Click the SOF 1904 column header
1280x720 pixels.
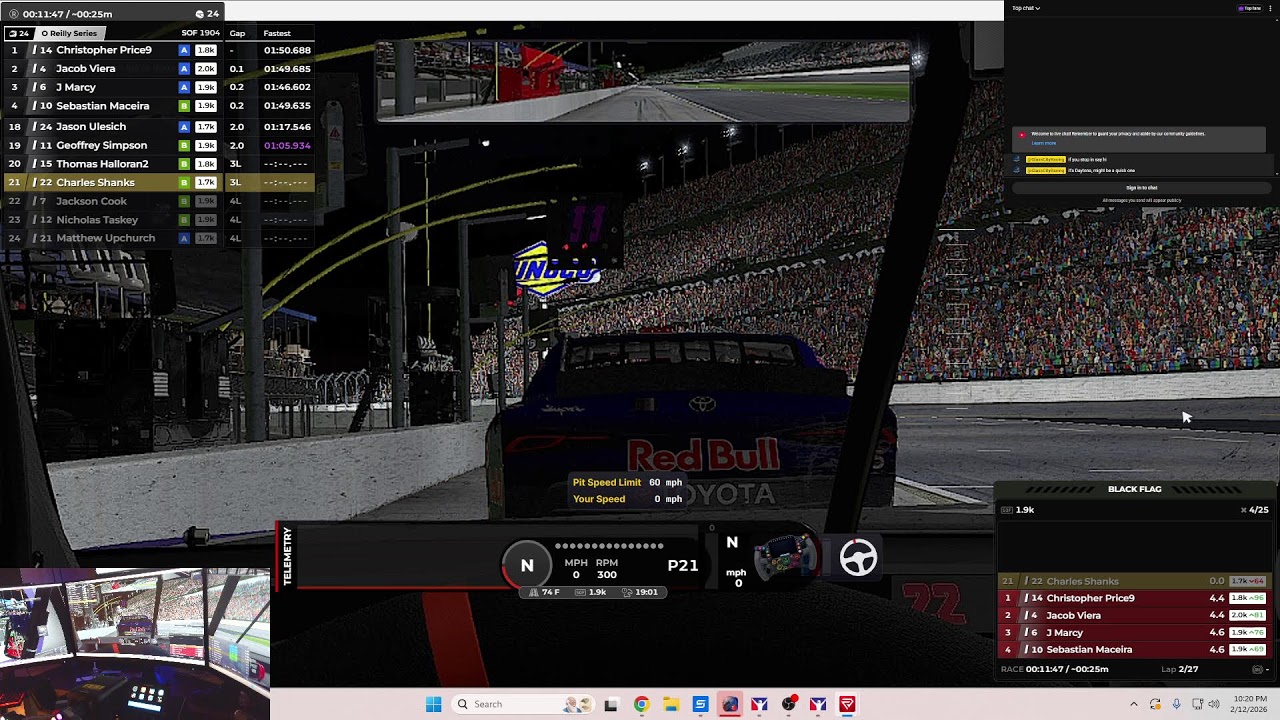tap(200, 33)
